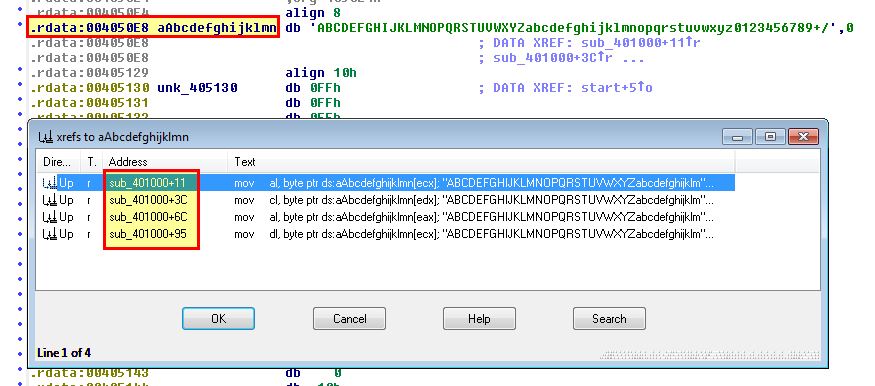Click the xref icon in sub_401000+3C row
The image size is (875, 386).
[50, 200]
